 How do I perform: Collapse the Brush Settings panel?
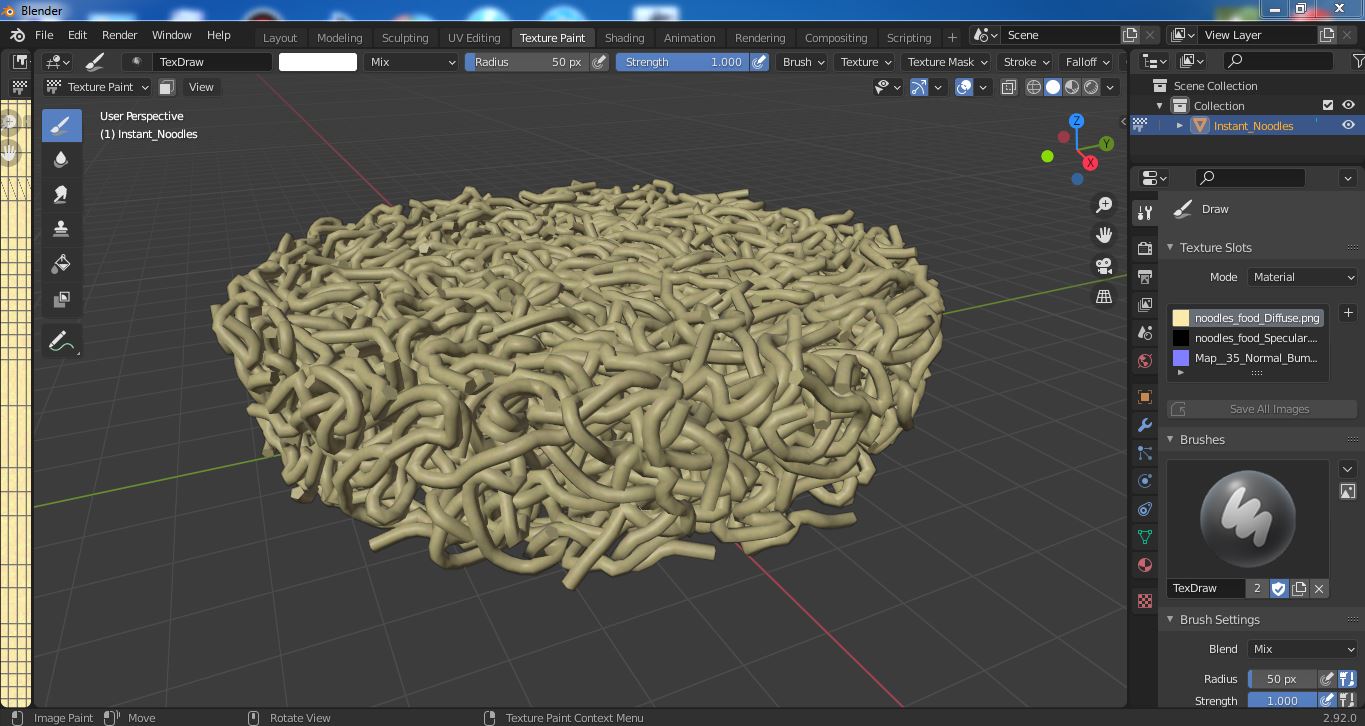click(1171, 620)
